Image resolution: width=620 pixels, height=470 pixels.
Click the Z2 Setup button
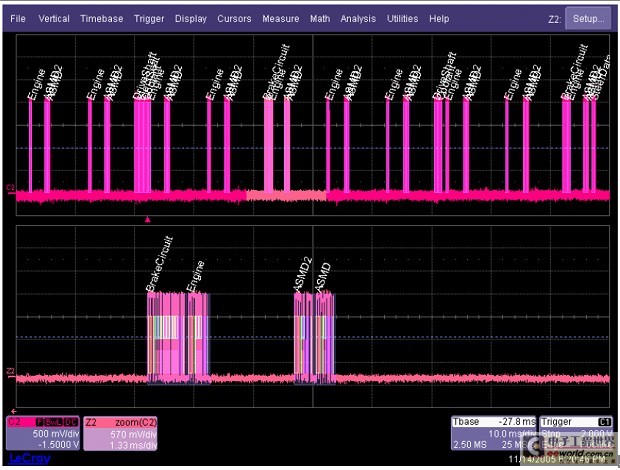click(586, 19)
